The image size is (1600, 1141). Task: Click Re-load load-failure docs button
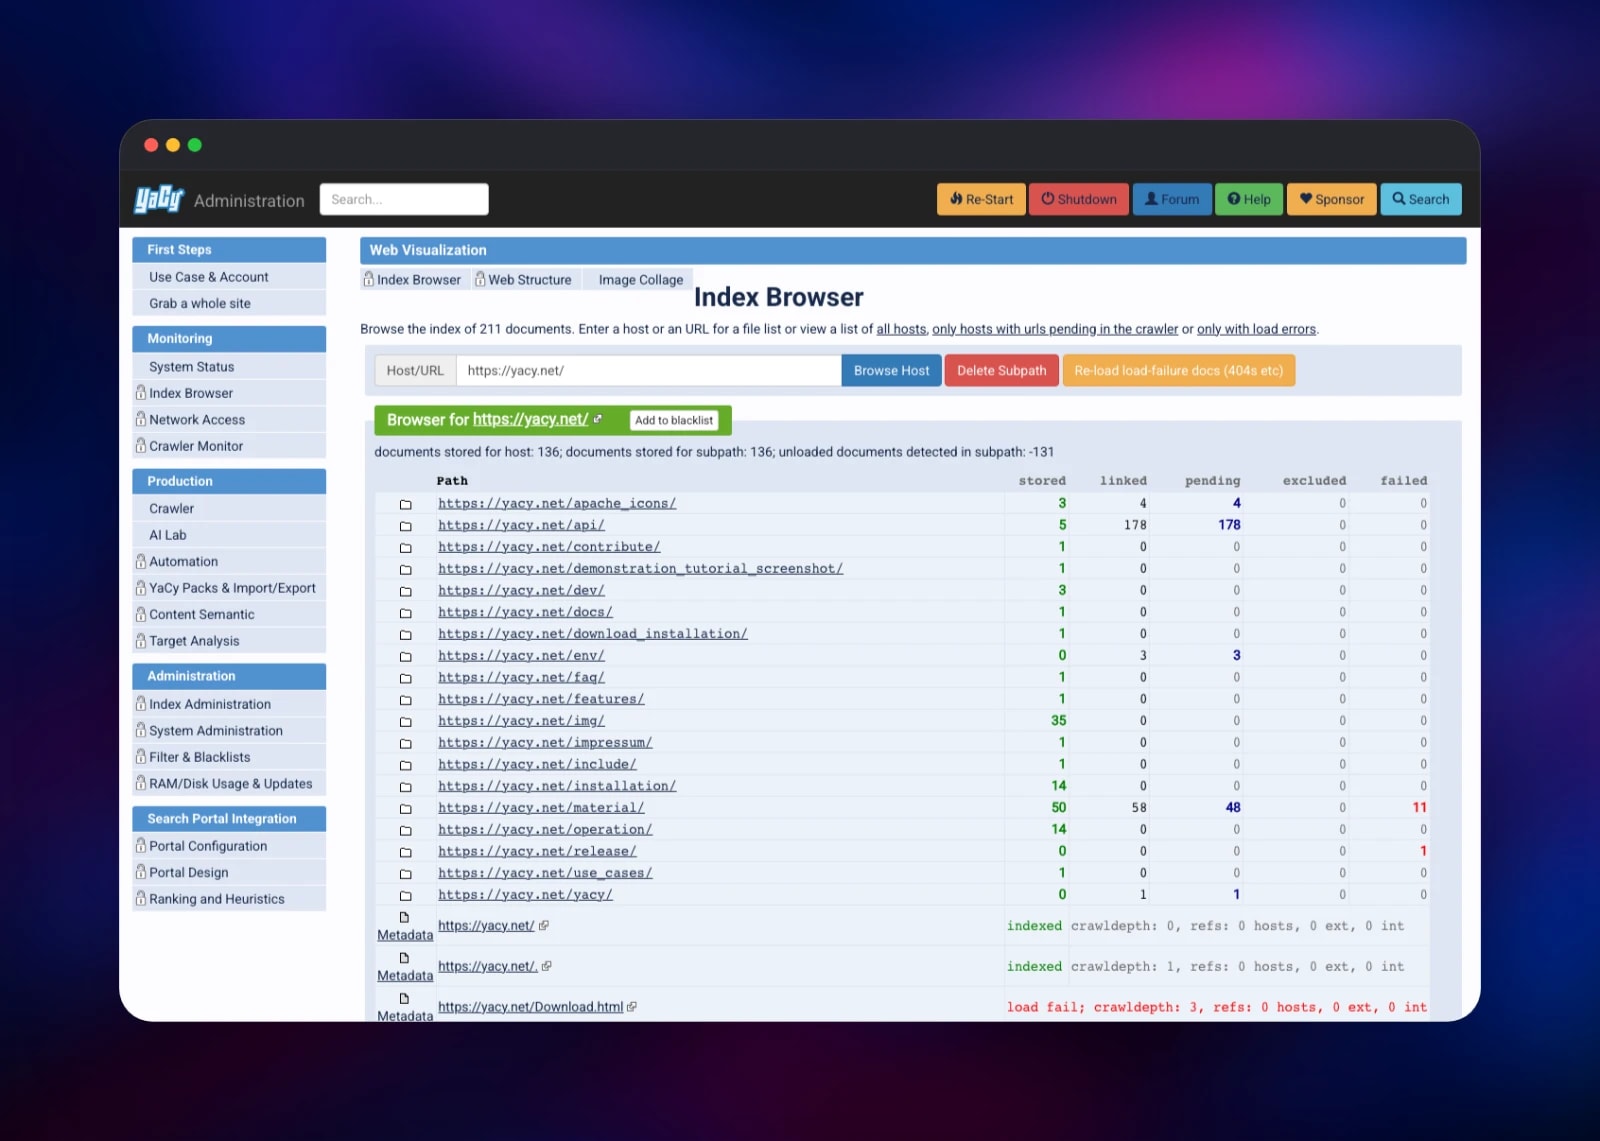1178,370
